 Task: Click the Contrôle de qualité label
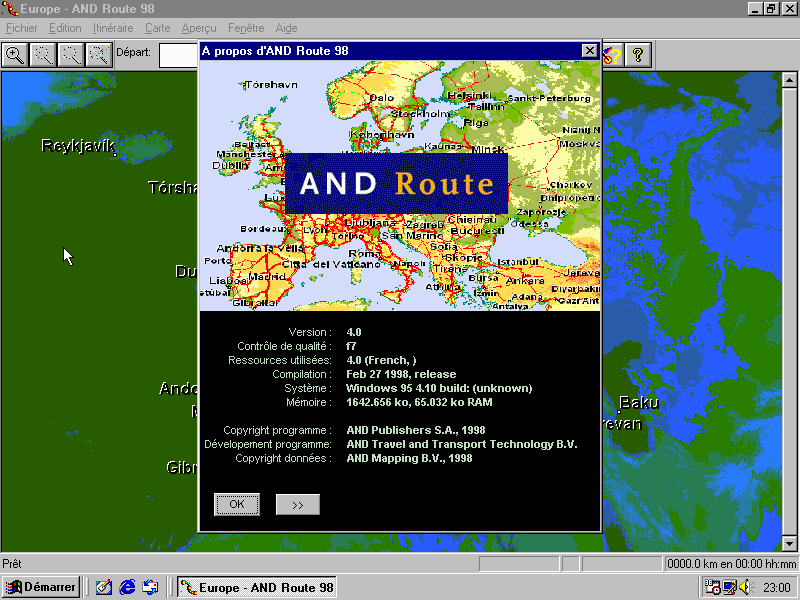[284, 346]
